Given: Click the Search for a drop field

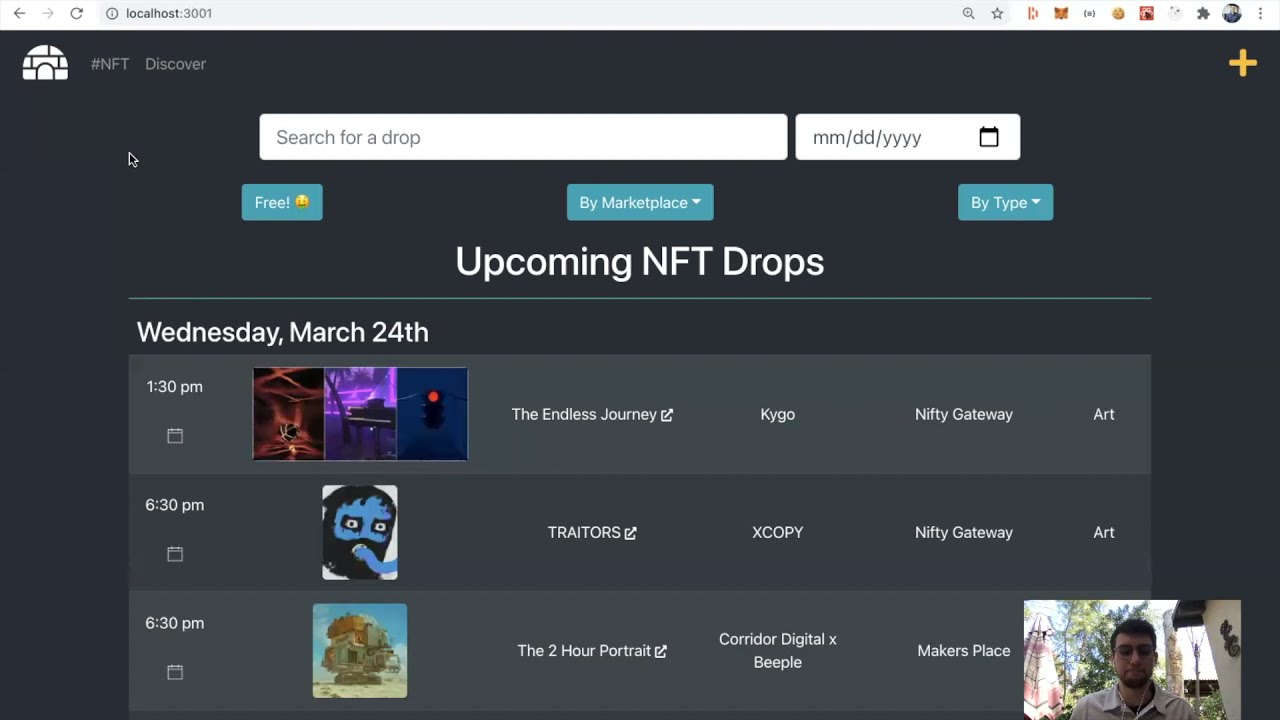Looking at the screenshot, I should tap(523, 137).
